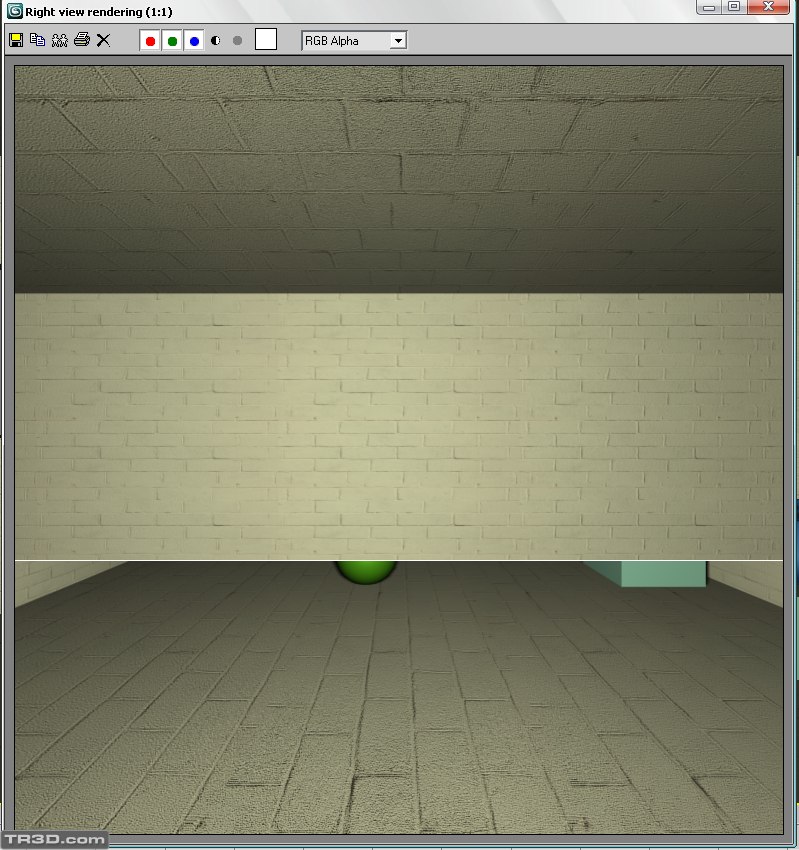Expand the RGB Alpha channel dropdown
Screen dimensions: 799x850
tap(397, 41)
